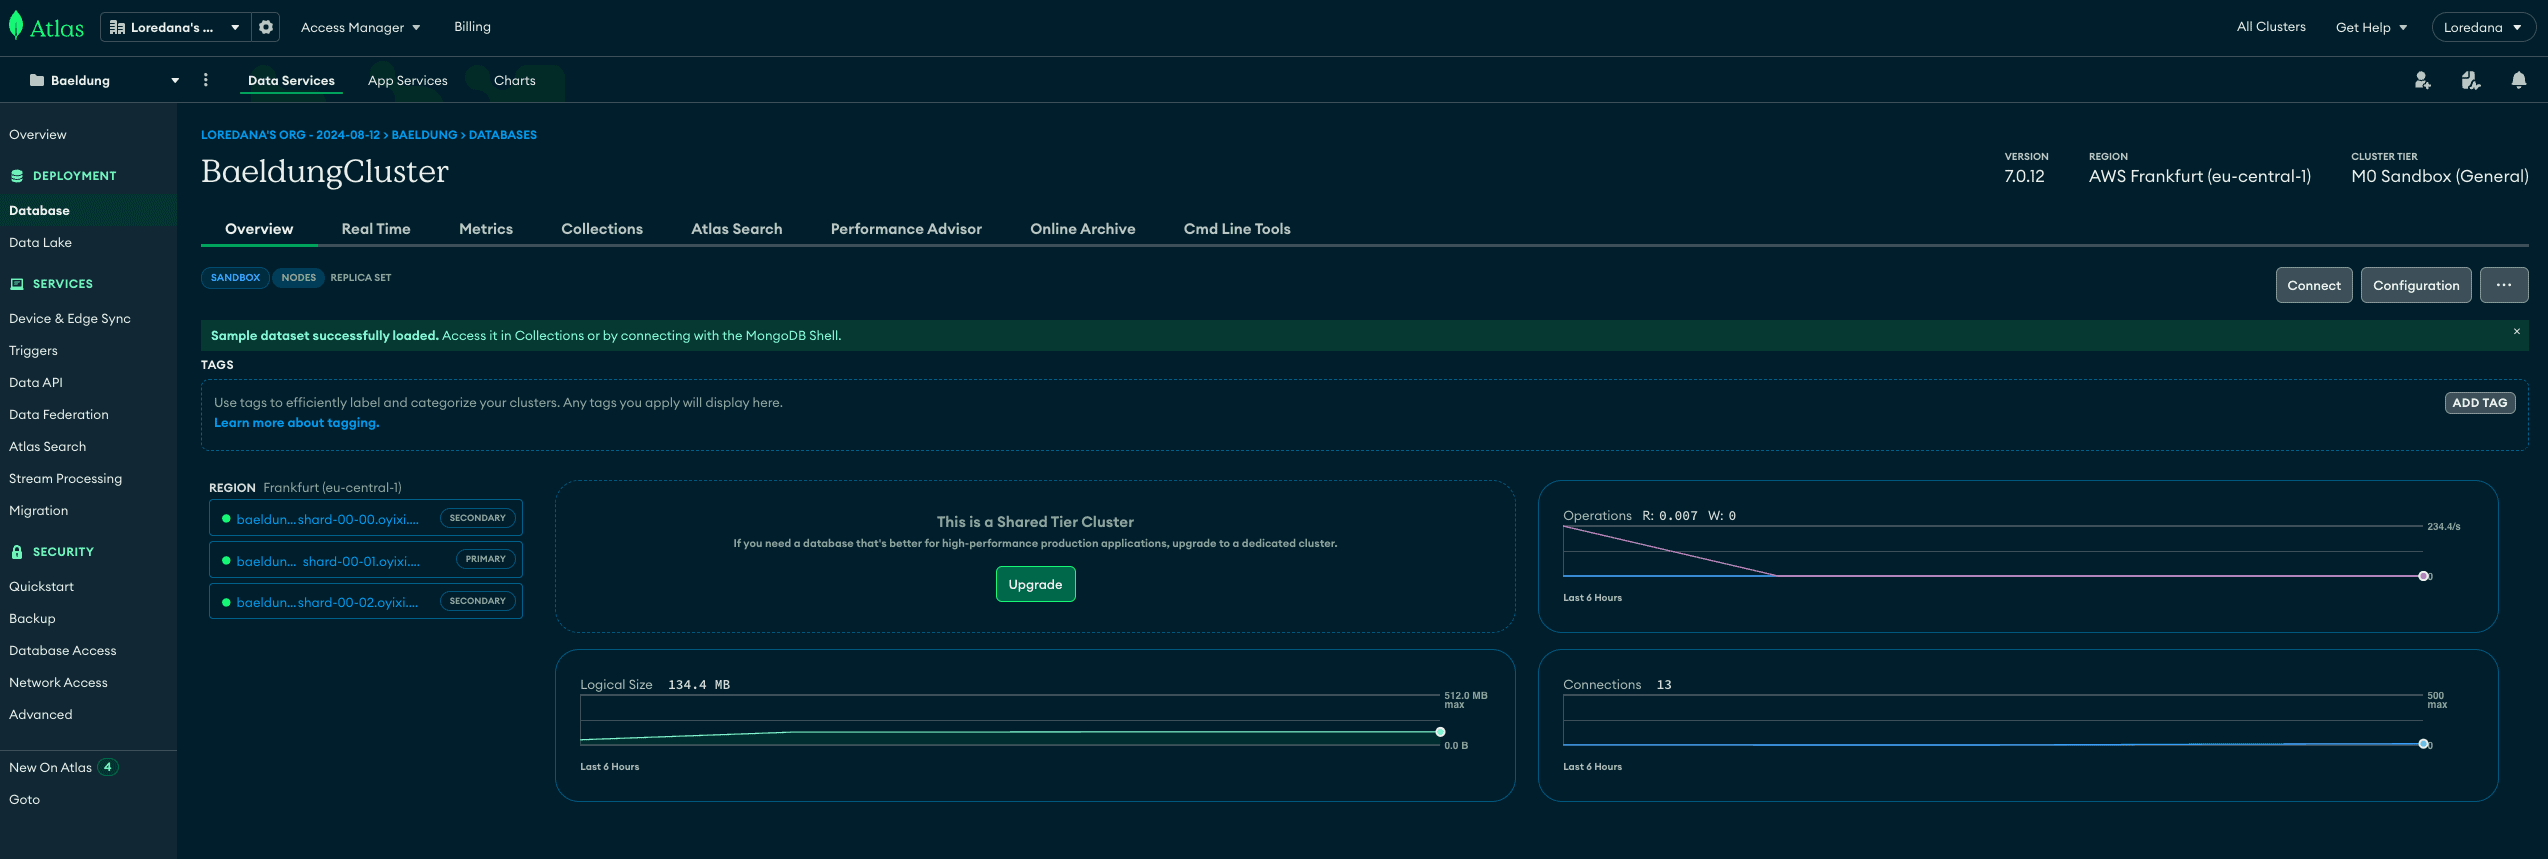
Task: Open Triggers in sidebar
Action: click(33, 351)
